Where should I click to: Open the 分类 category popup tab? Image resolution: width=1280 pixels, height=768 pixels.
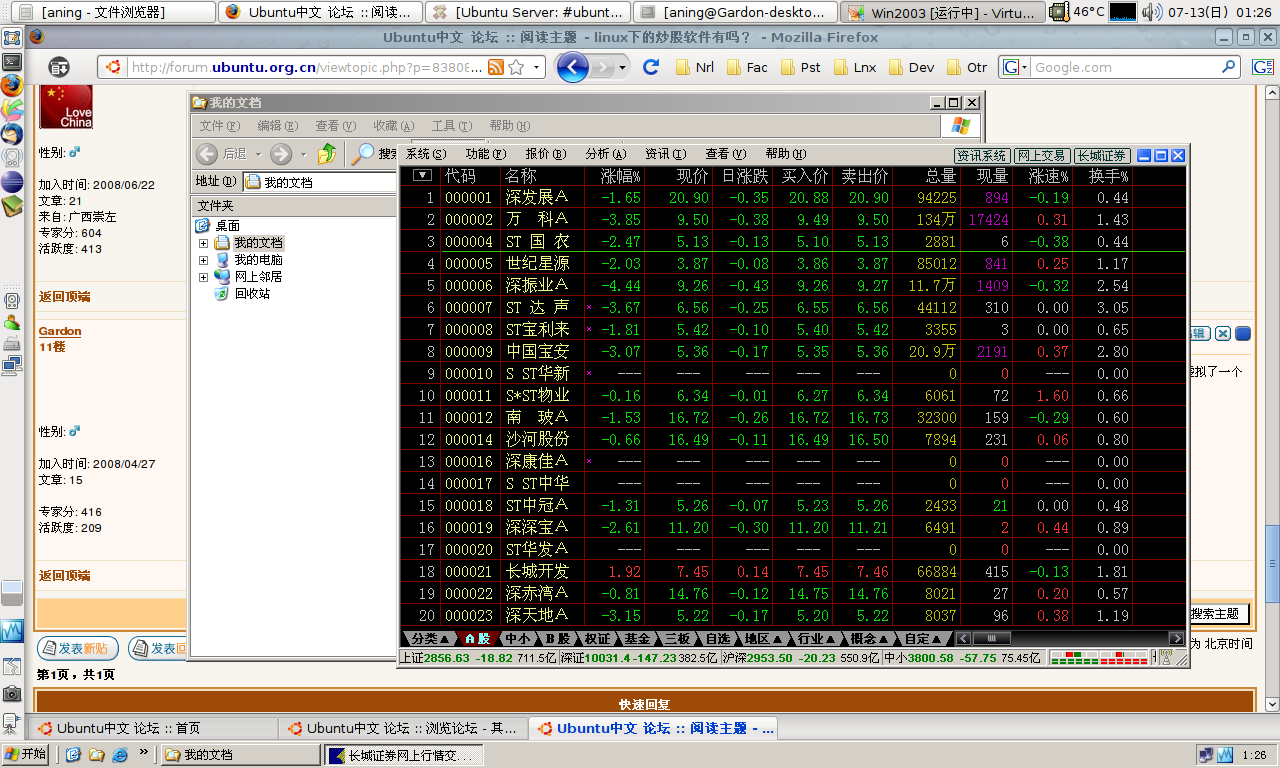click(x=431, y=638)
